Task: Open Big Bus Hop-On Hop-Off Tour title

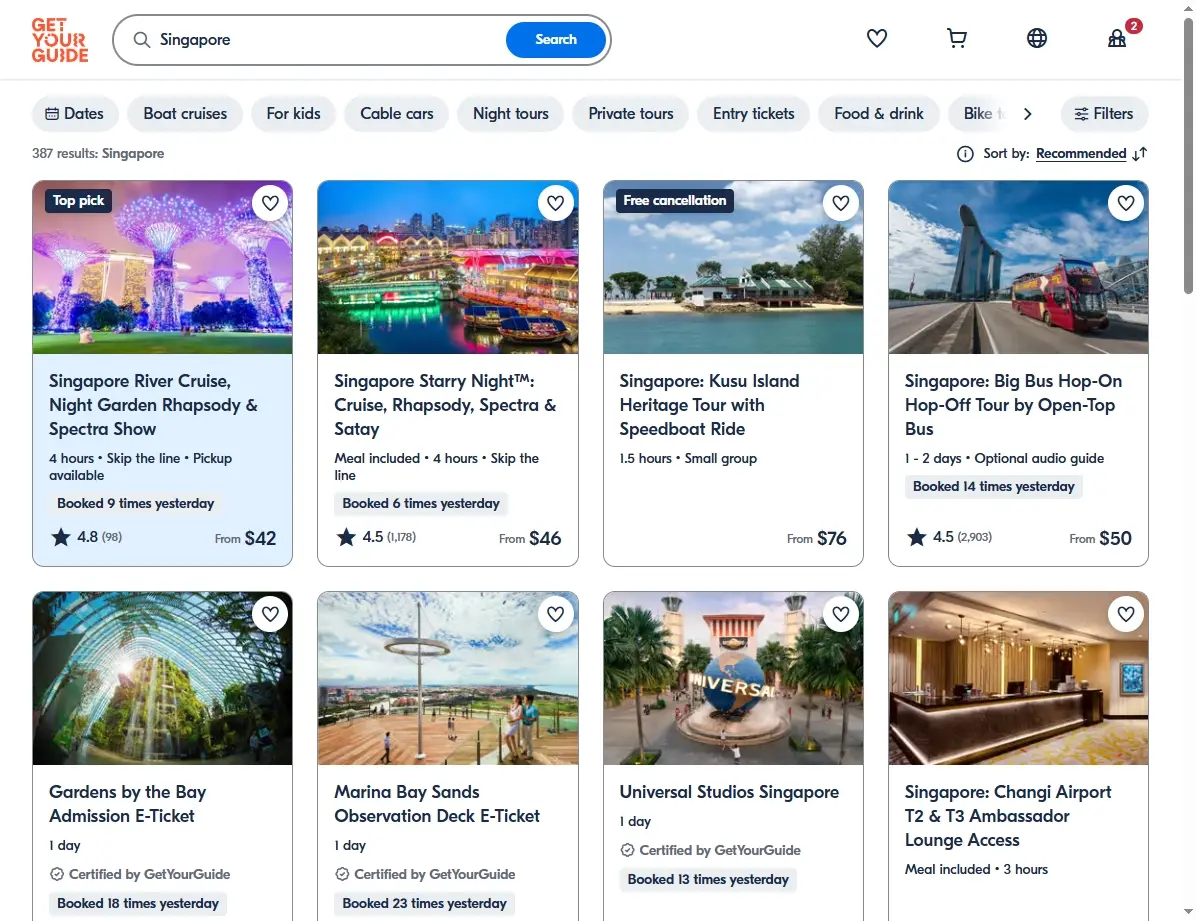Action: pos(1013,405)
